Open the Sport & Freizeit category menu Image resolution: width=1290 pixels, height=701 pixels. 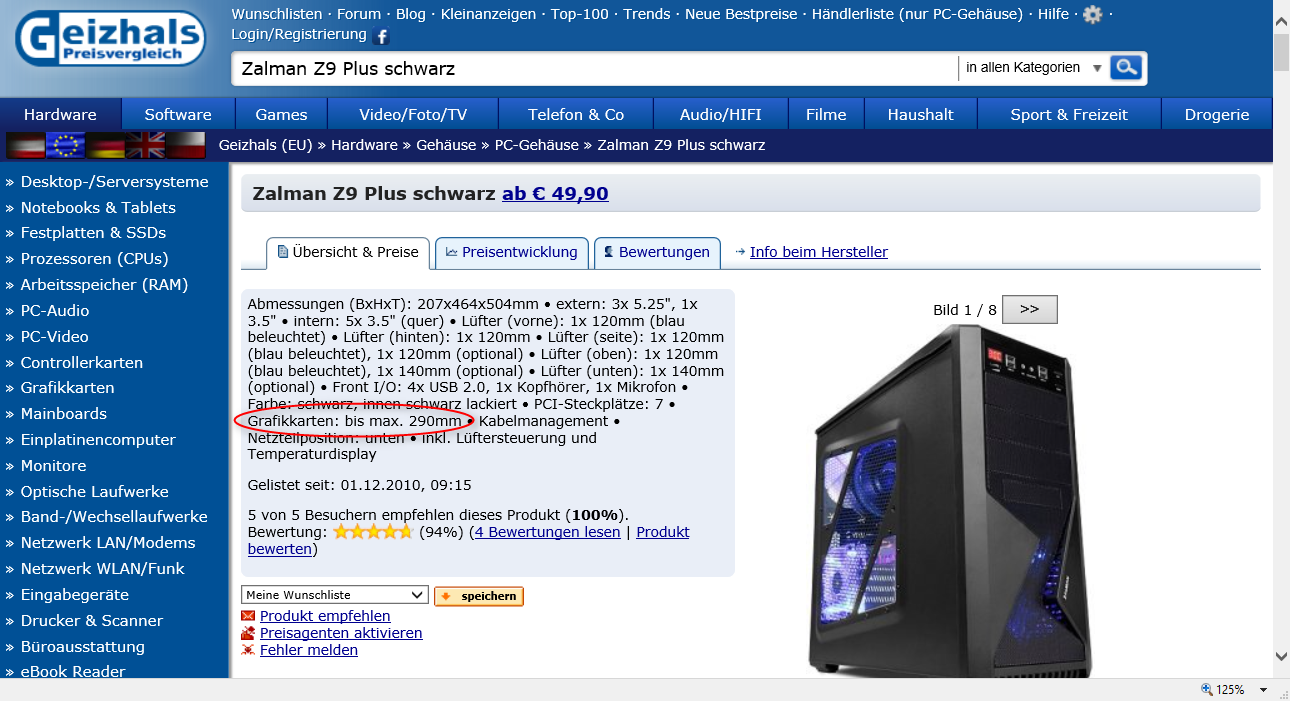tap(1069, 114)
